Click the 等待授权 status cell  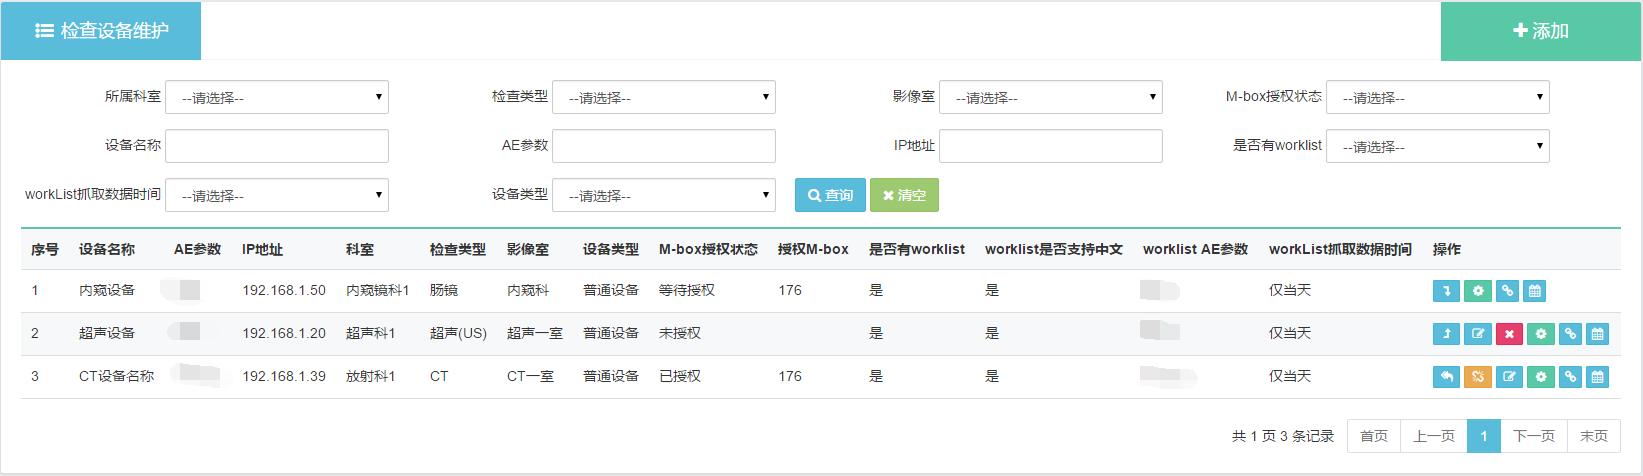(x=687, y=290)
